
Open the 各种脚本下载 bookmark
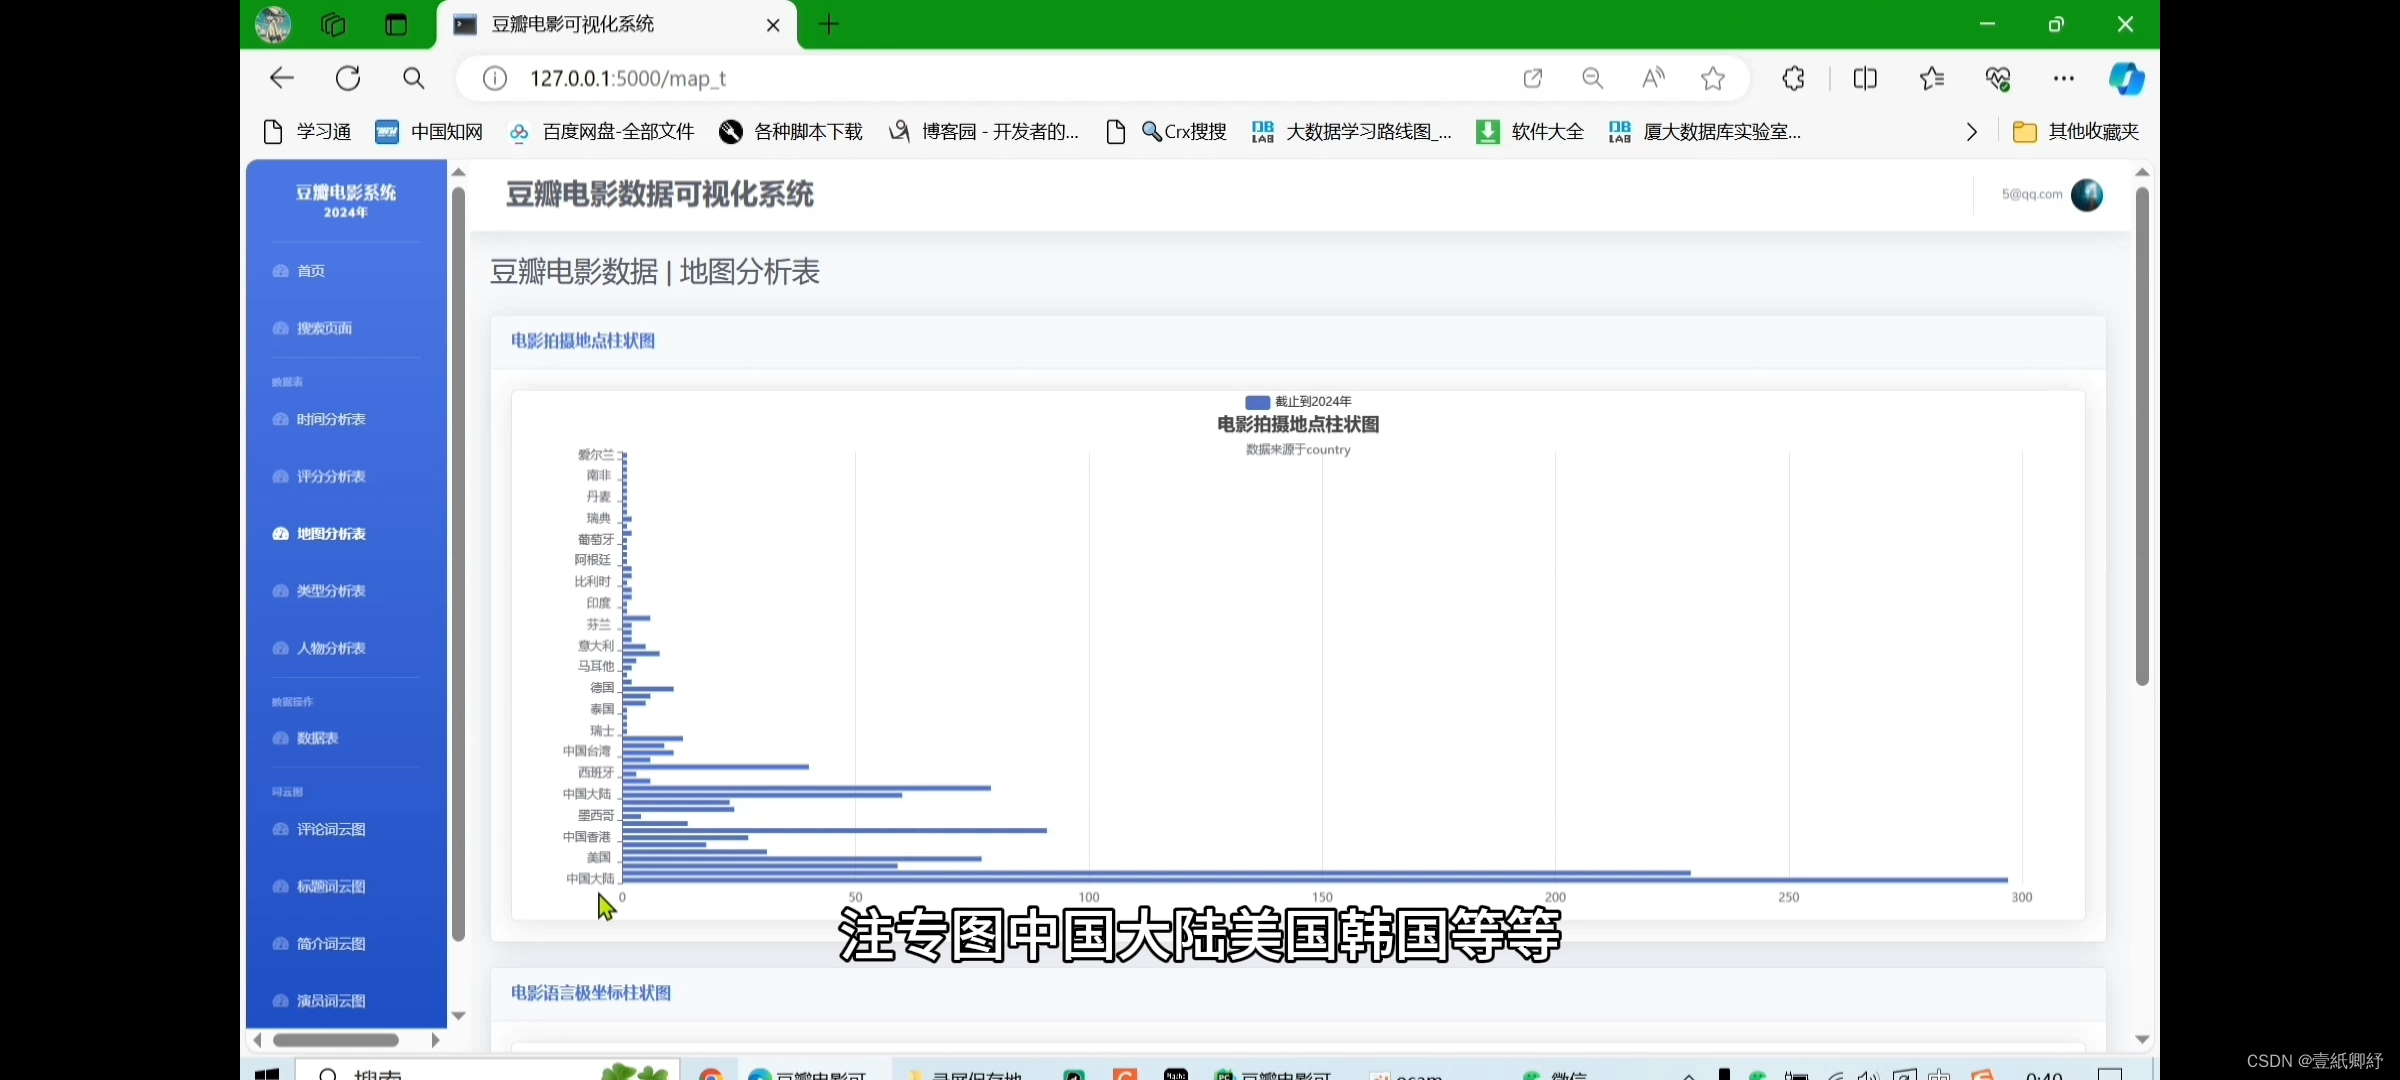tap(791, 131)
